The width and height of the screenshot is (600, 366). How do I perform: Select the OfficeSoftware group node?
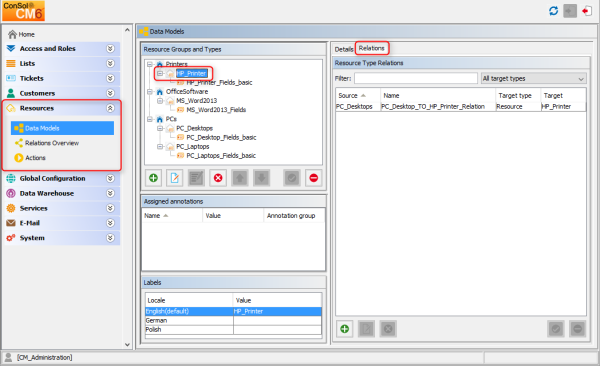click(x=187, y=92)
